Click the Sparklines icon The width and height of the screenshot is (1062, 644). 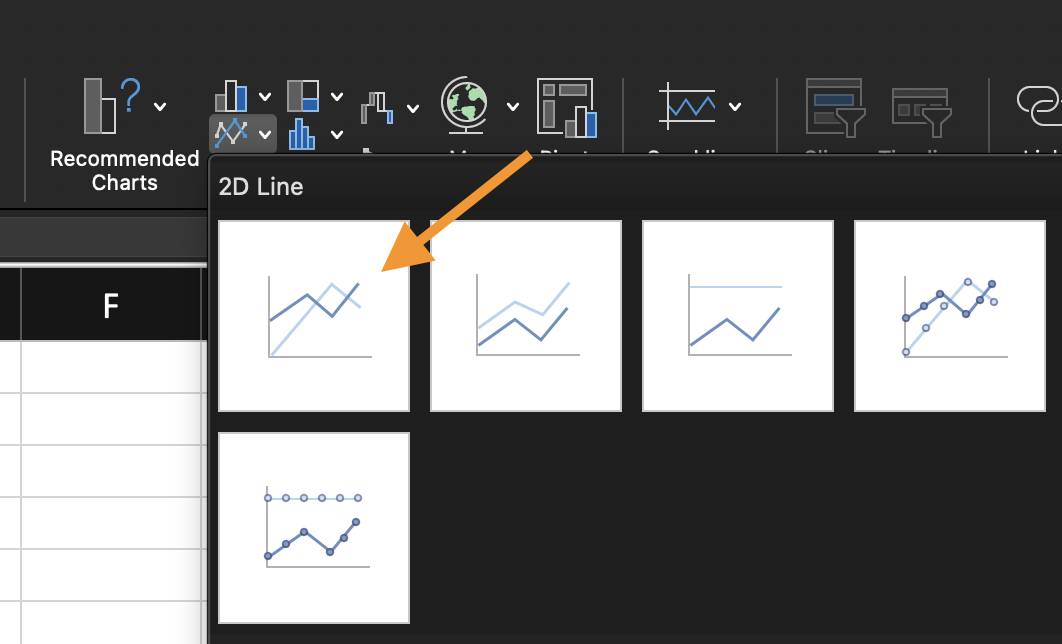click(x=687, y=105)
